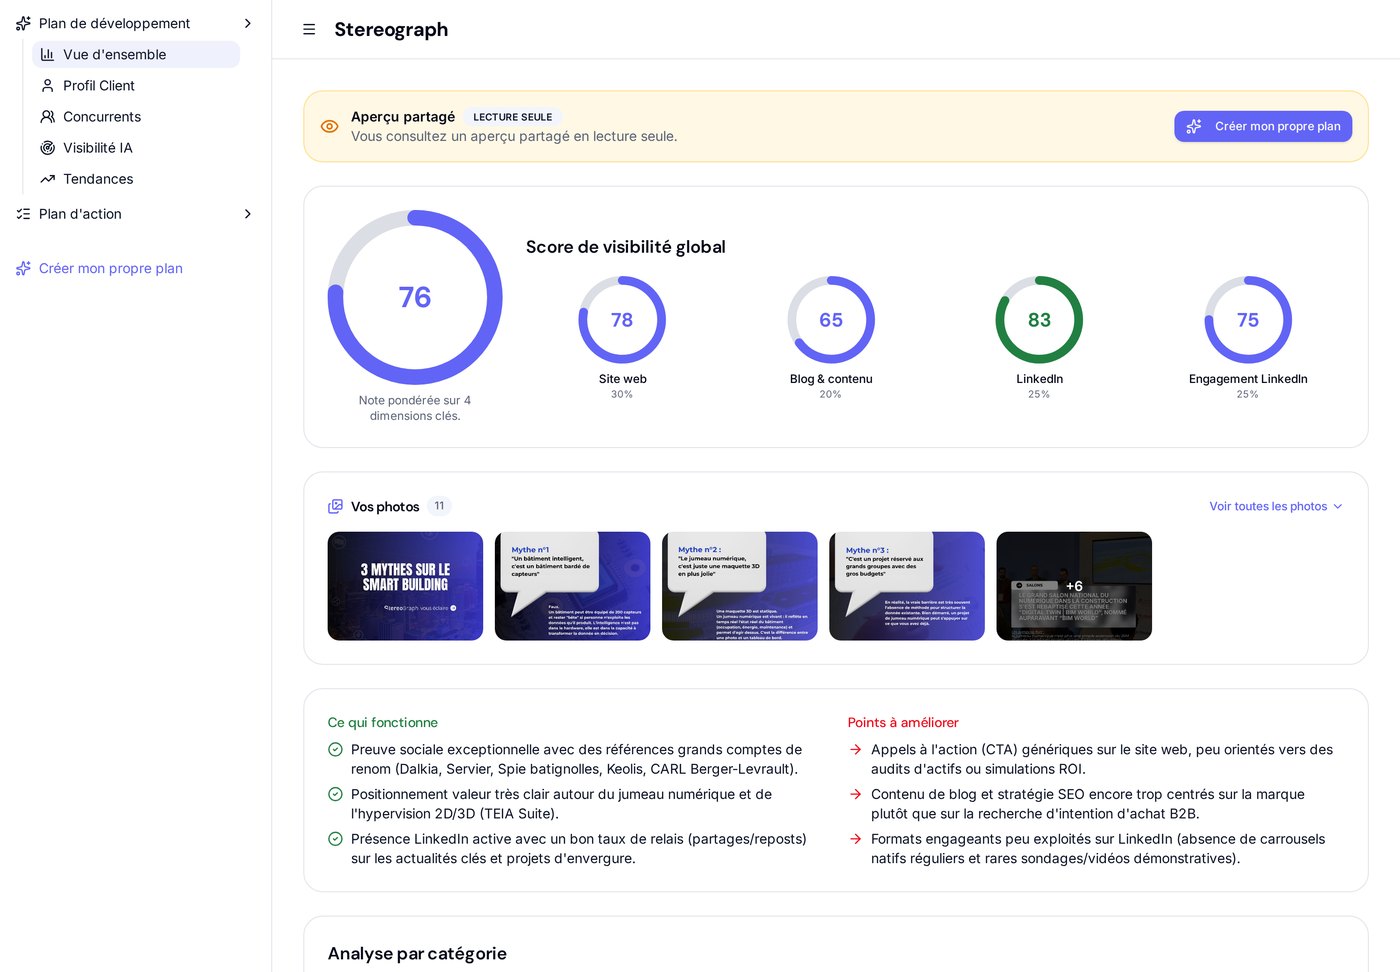Click the Stereograph page title
The image size is (1400, 972).
[x=391, y=30]
